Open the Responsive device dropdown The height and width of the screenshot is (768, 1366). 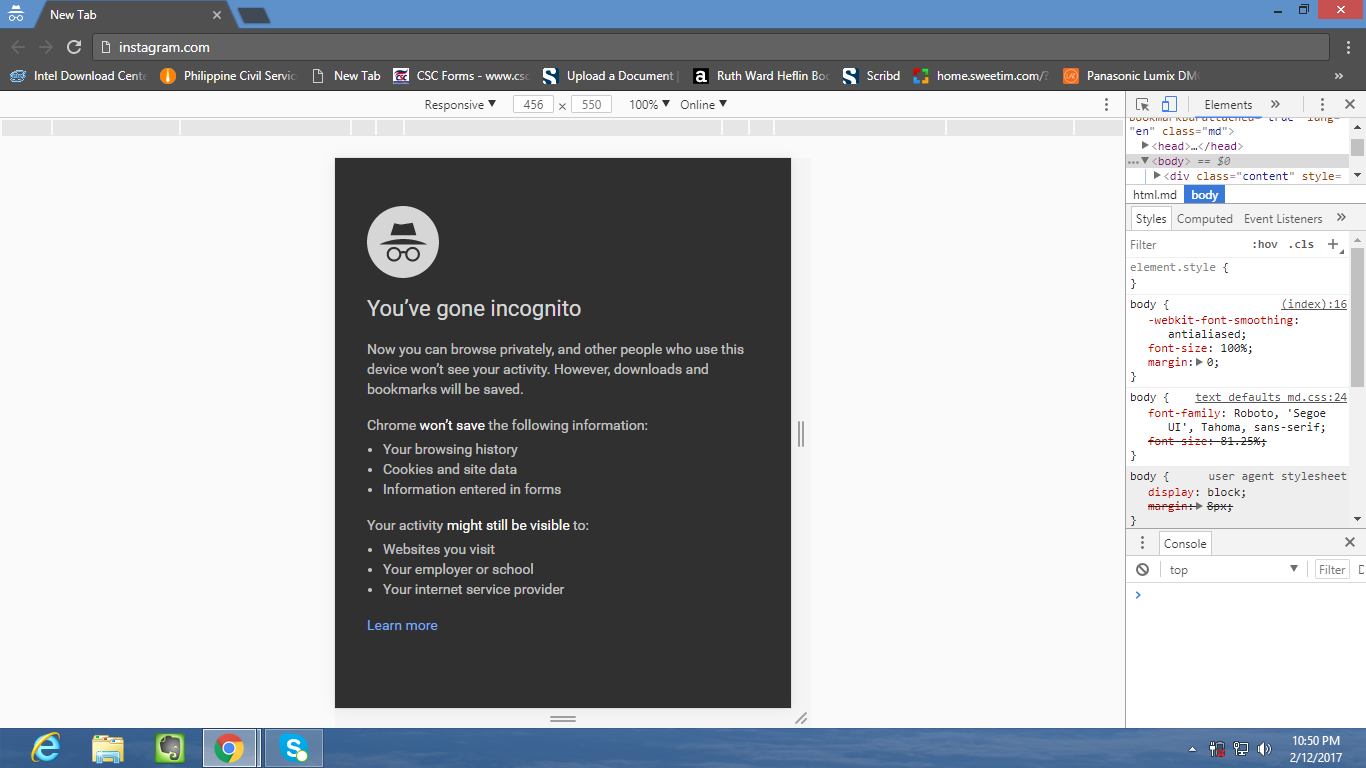tap(460, 104)
